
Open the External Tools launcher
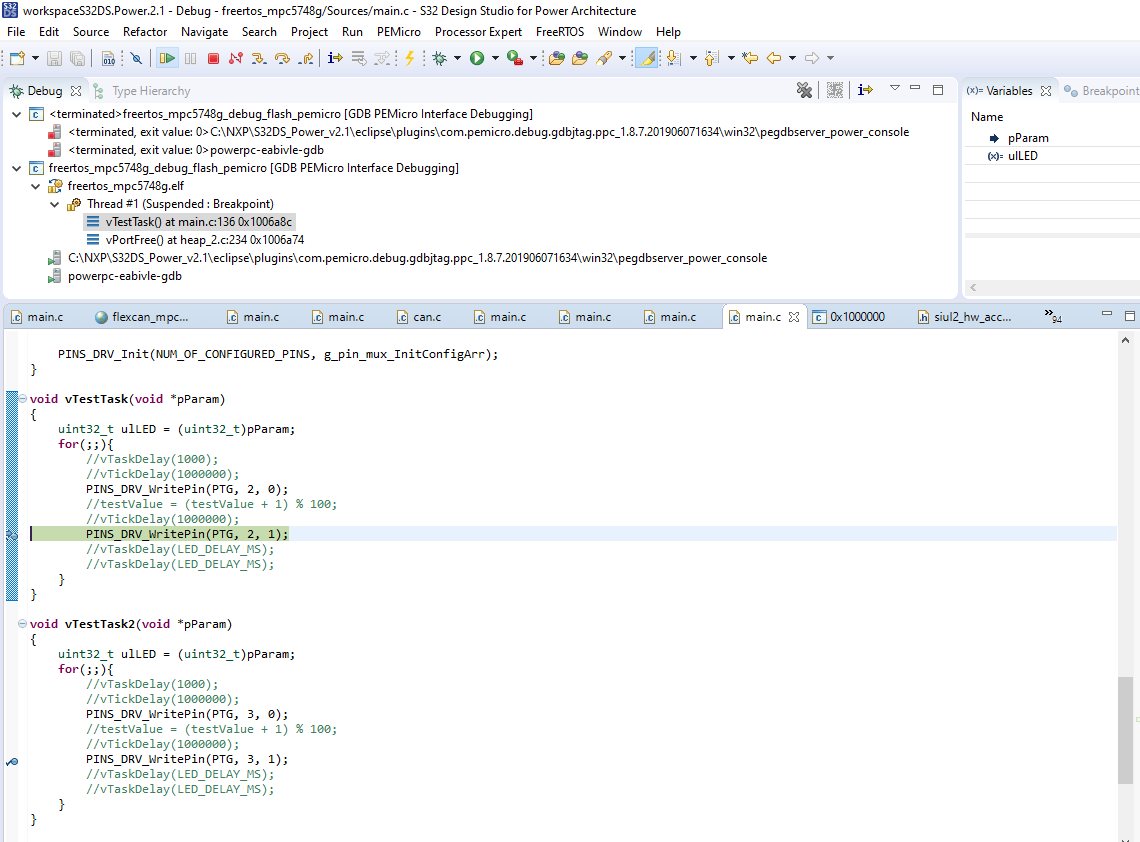click(x=514, y=57)
